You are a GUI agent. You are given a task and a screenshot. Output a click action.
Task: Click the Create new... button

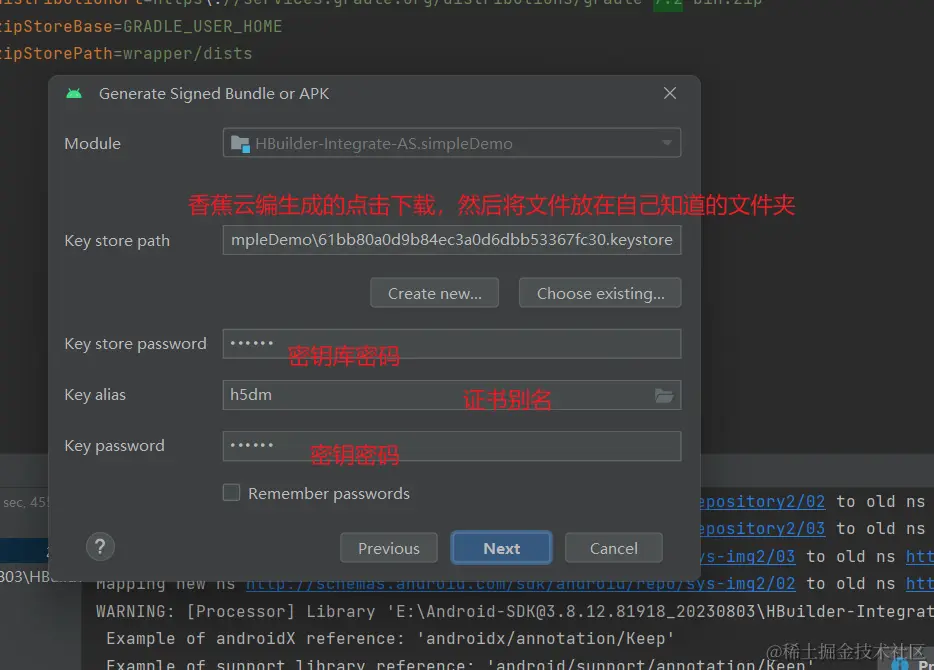point(434,293)
